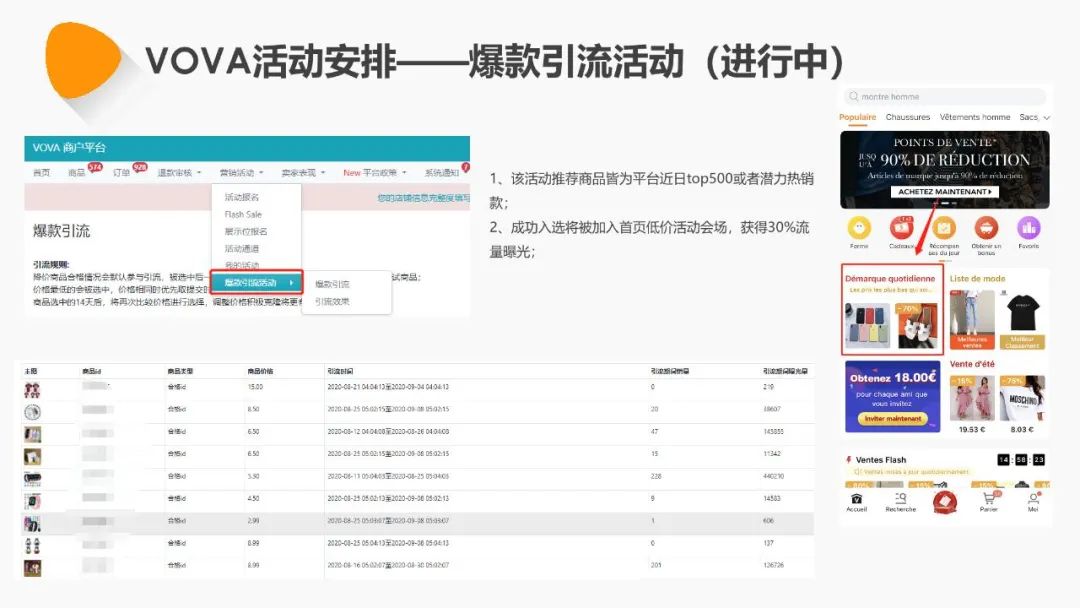Click the Inviter maintenant button
The image size is (1080, 608).
pyautogui.click(x=893, y=419)
